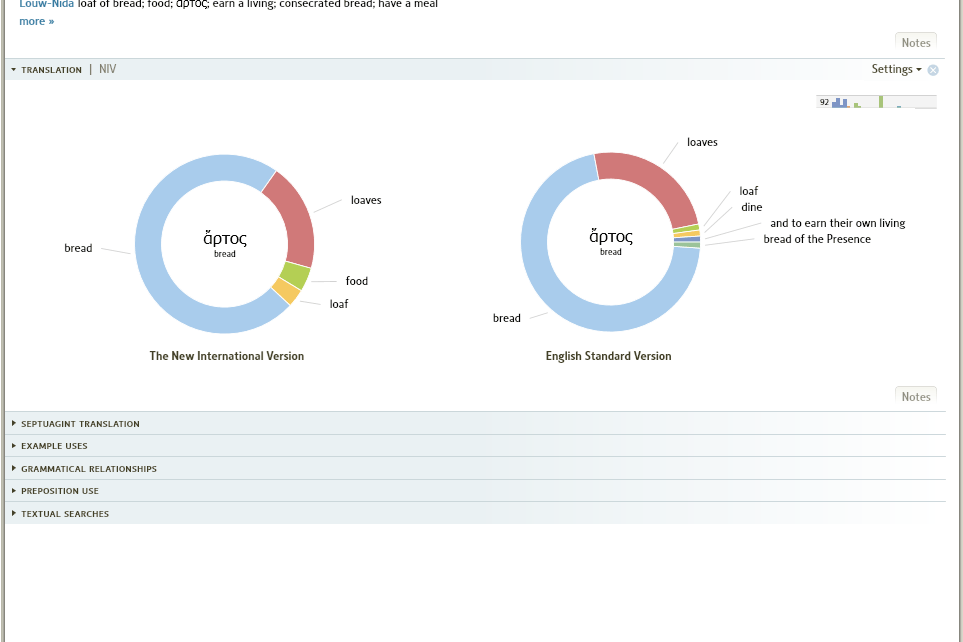Click 'The New International Version' chart title
Screen dimensions: 963x642
coord(227,356)
